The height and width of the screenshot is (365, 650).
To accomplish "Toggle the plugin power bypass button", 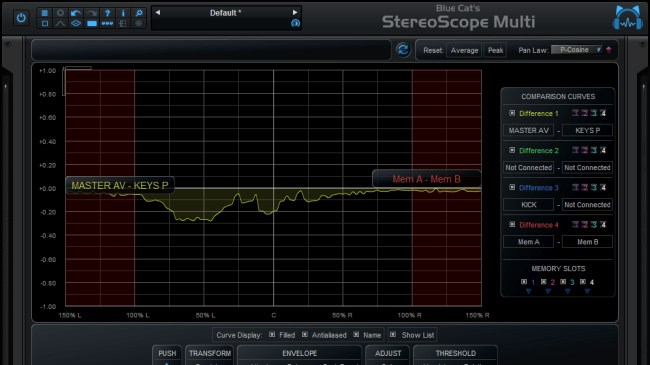I will point(21,18).
